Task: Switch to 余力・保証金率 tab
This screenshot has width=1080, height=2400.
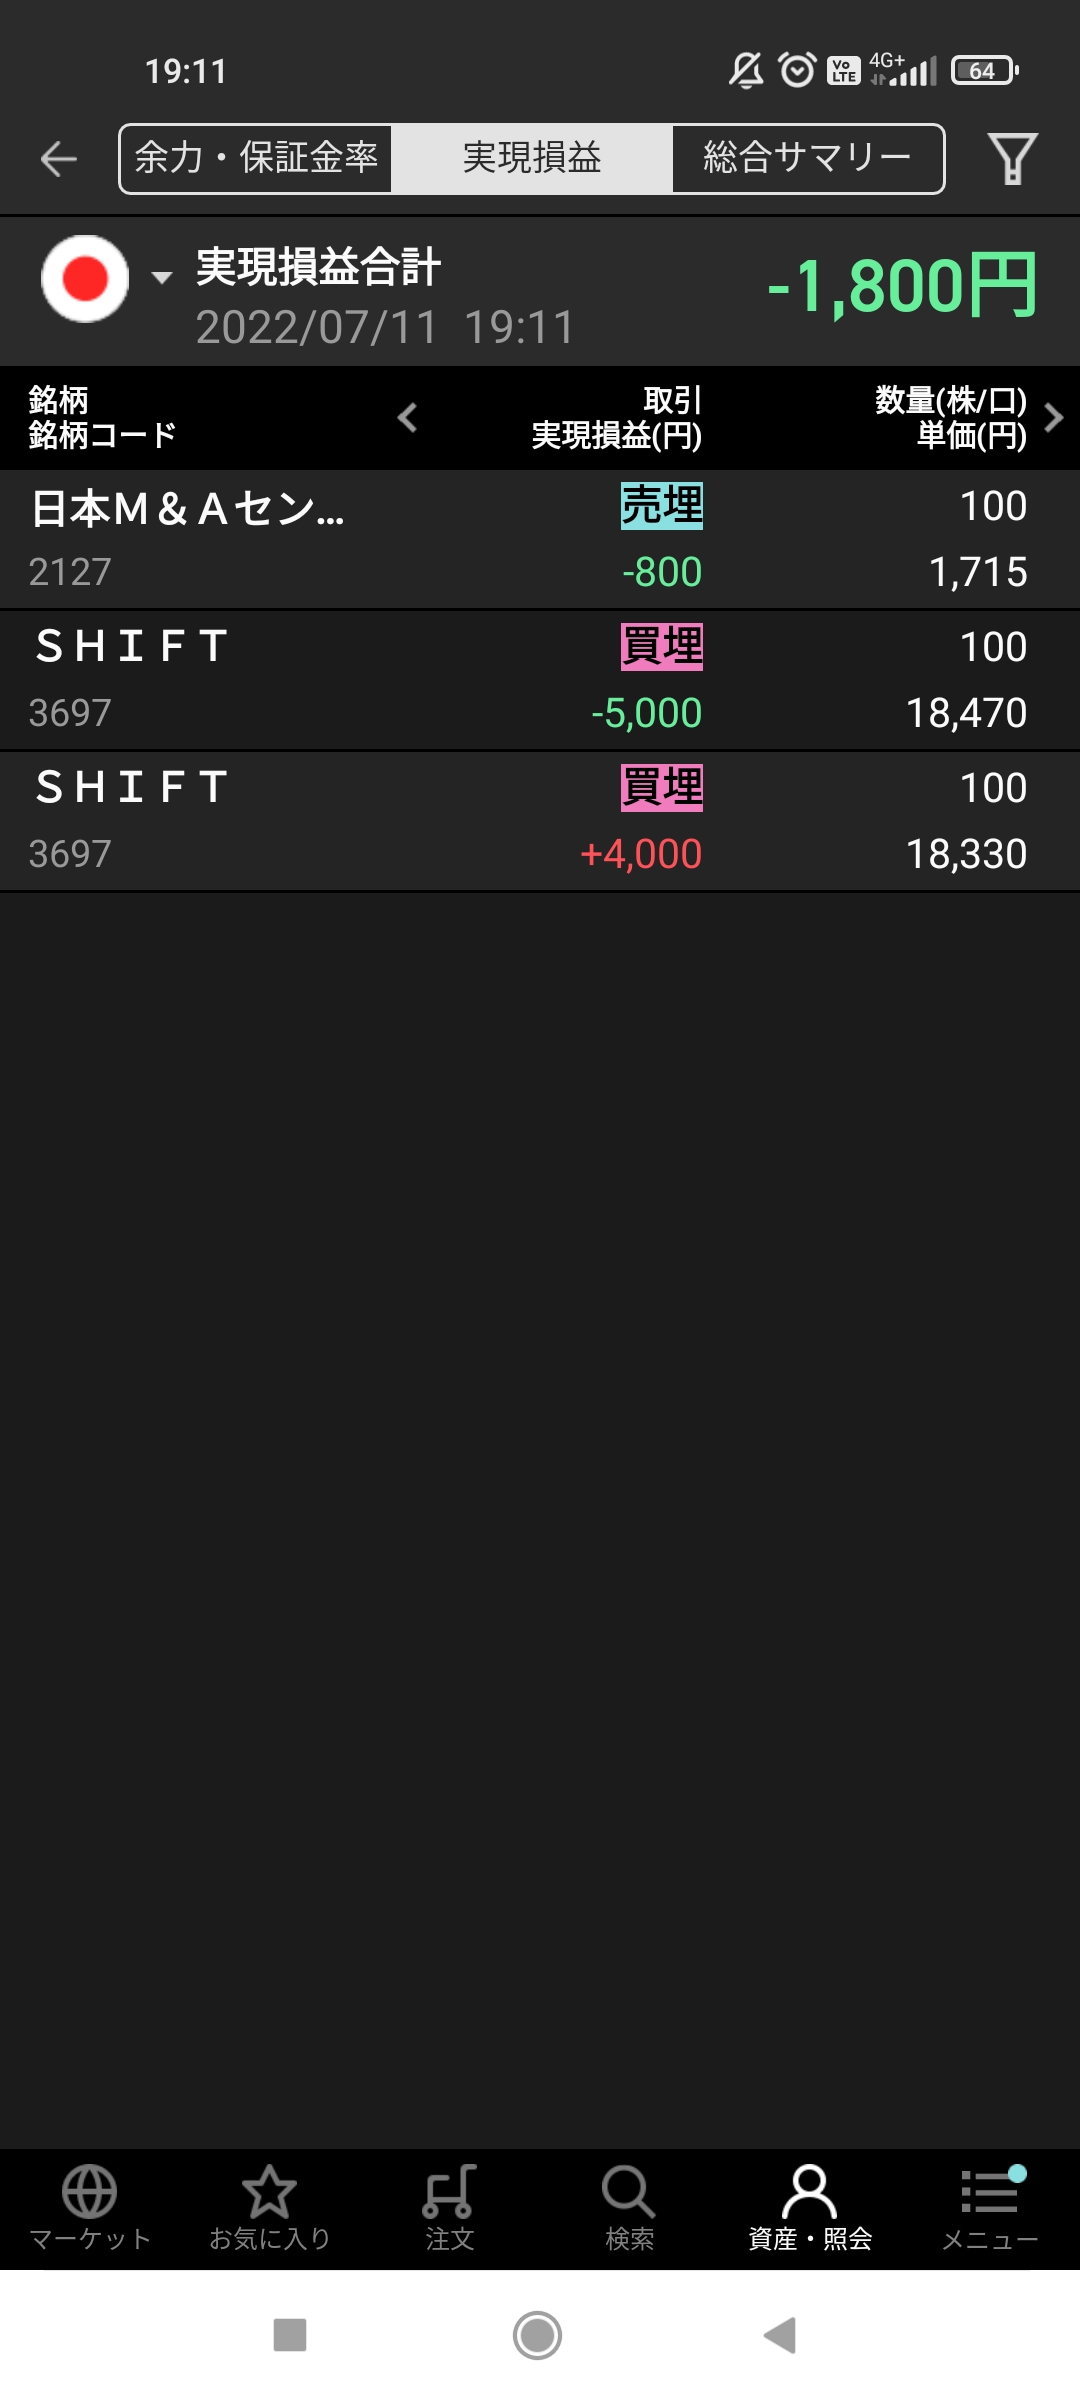Action: click(256, 159)
